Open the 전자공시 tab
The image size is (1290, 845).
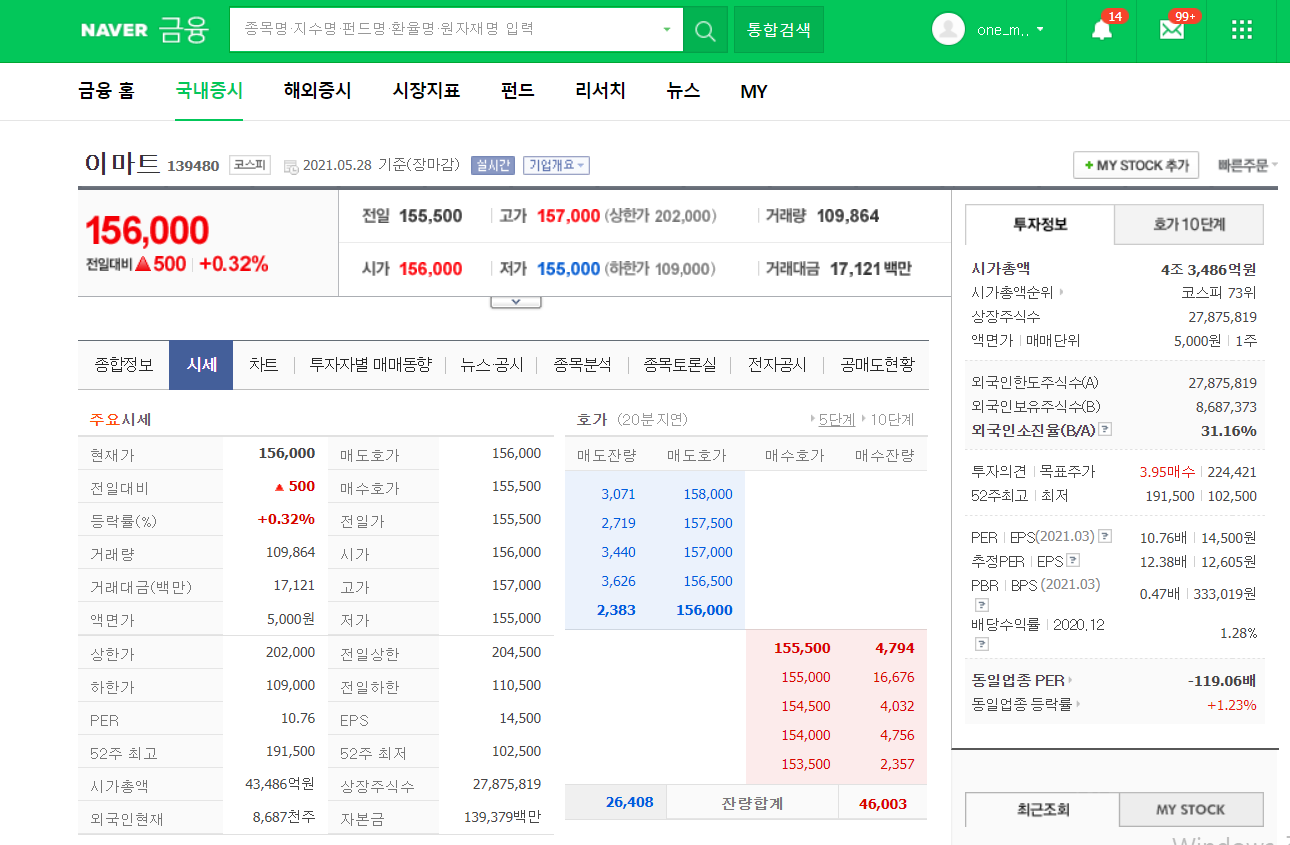click(777, 365)
